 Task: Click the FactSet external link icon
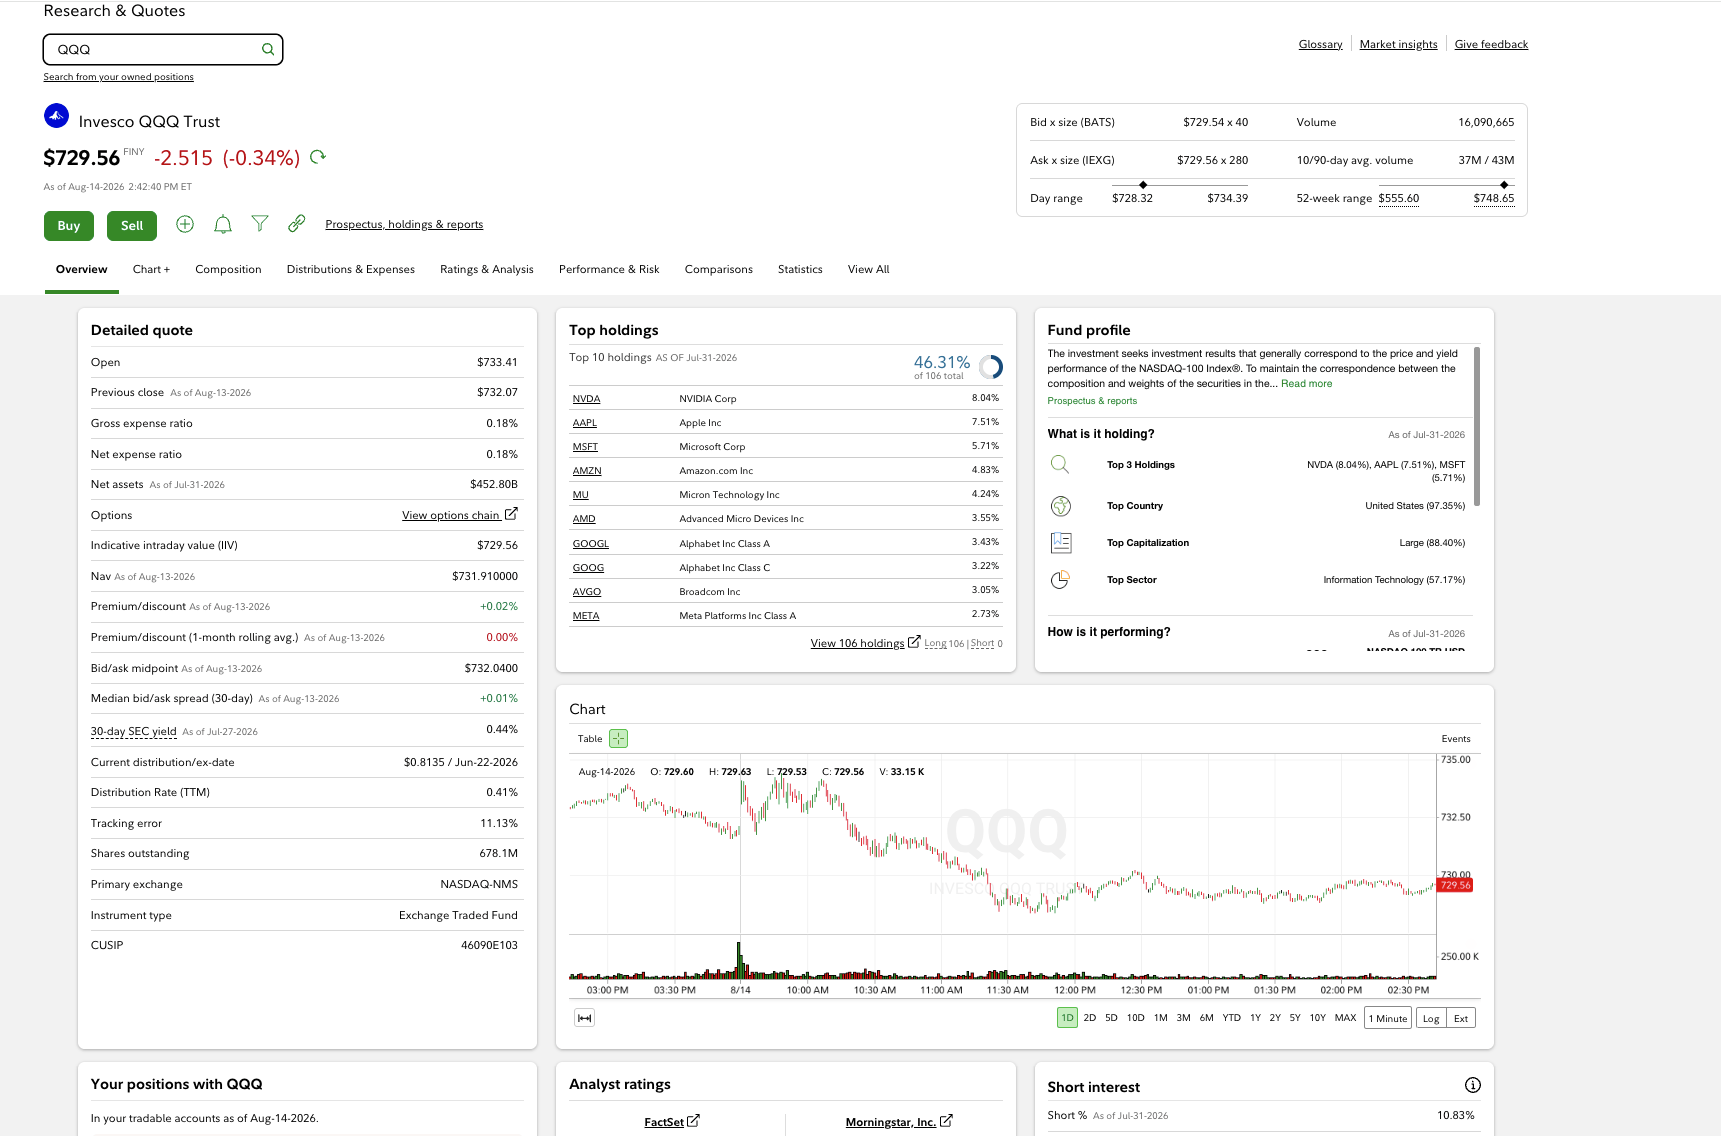694,1121
